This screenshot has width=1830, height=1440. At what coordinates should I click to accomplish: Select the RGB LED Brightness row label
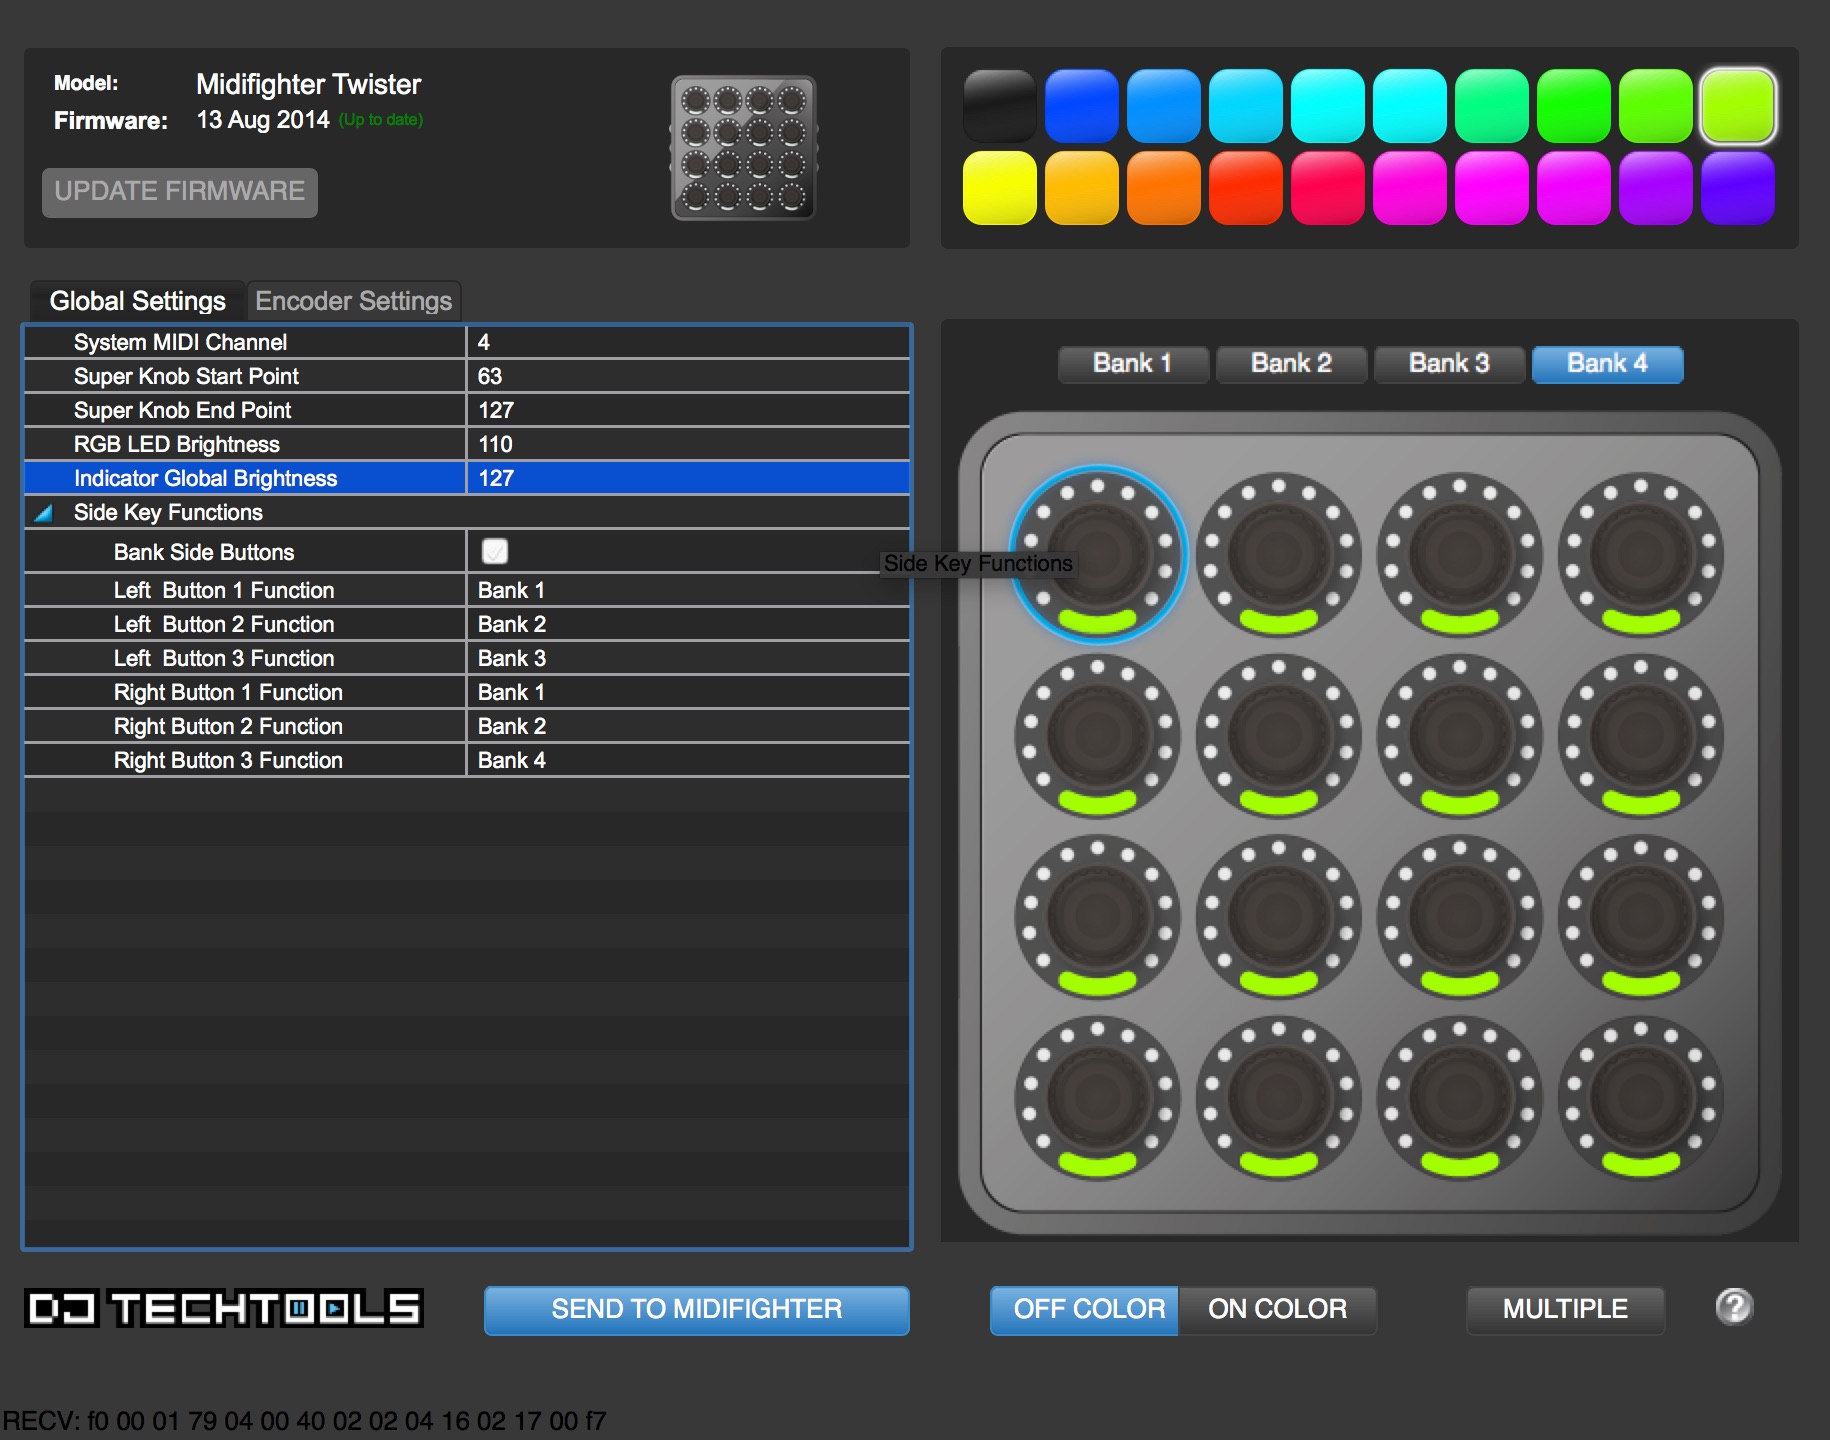(x=177, y=444)
